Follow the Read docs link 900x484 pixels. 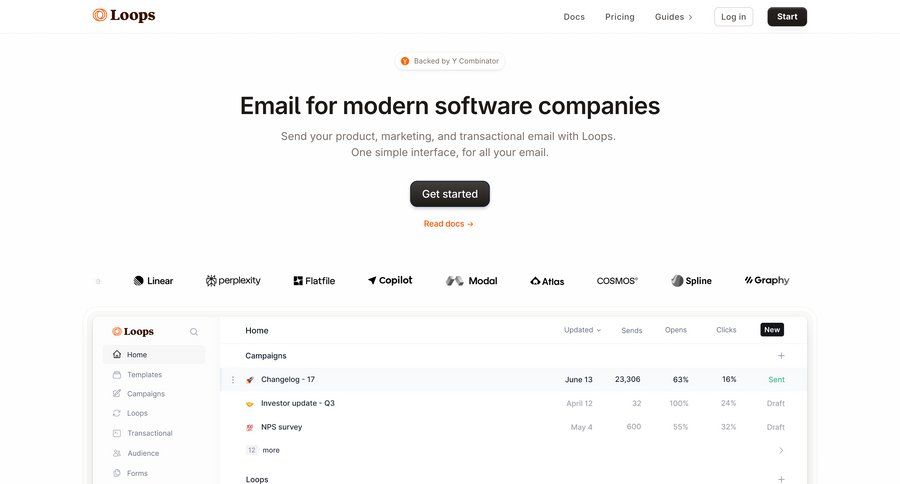click(449, 224)
